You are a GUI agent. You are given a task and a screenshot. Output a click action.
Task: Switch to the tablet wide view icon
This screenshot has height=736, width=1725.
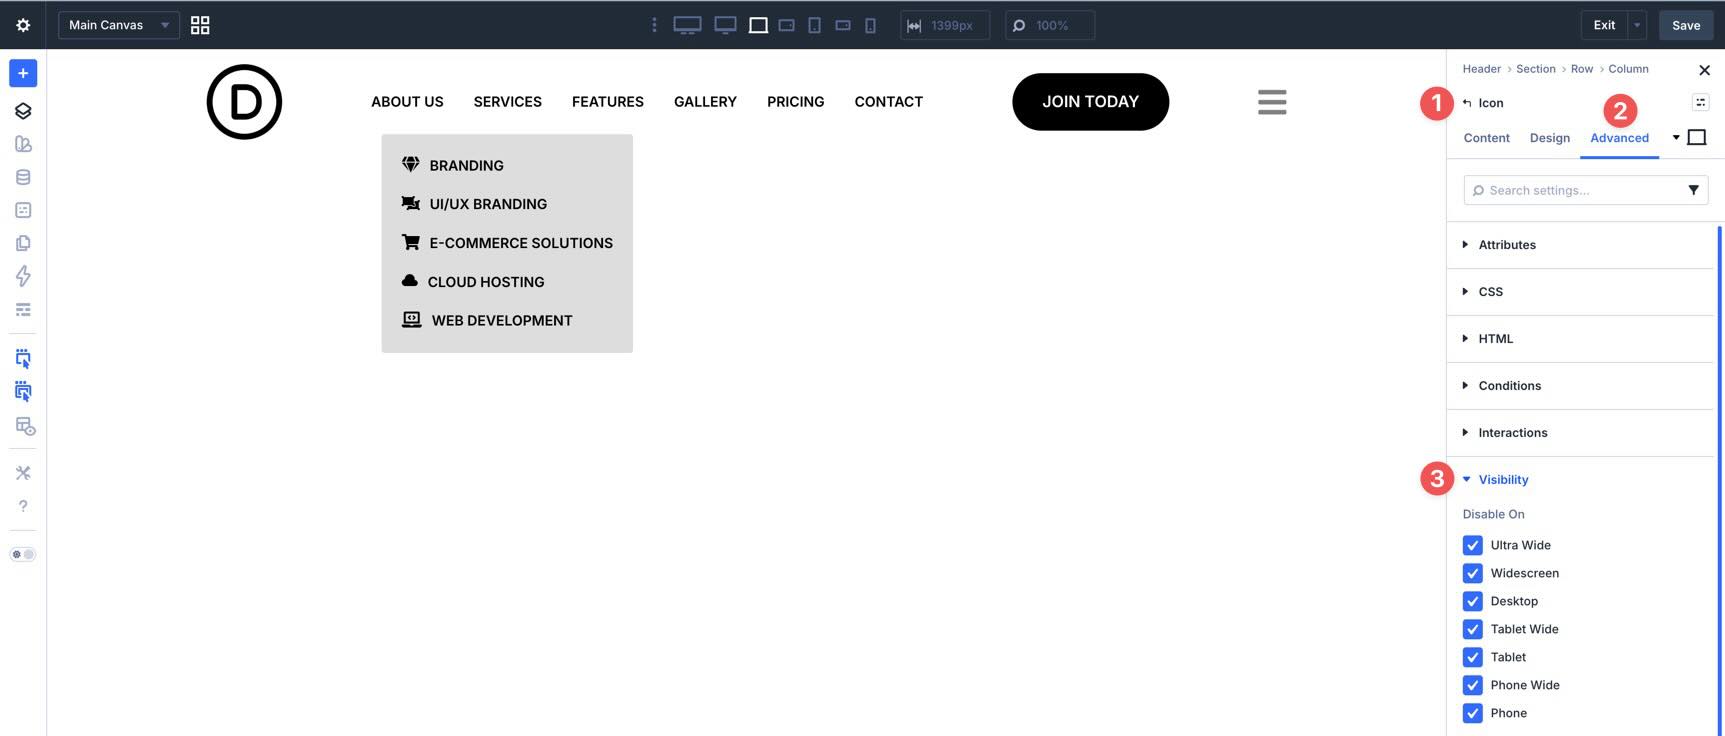pos(787,25)
